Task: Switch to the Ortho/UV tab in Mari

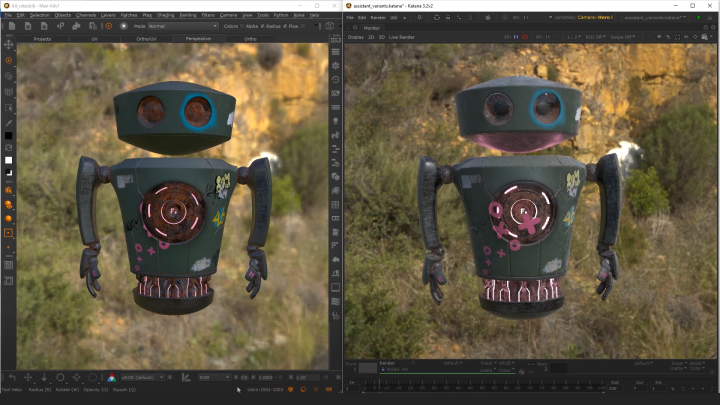Action: tap(146, 38)
